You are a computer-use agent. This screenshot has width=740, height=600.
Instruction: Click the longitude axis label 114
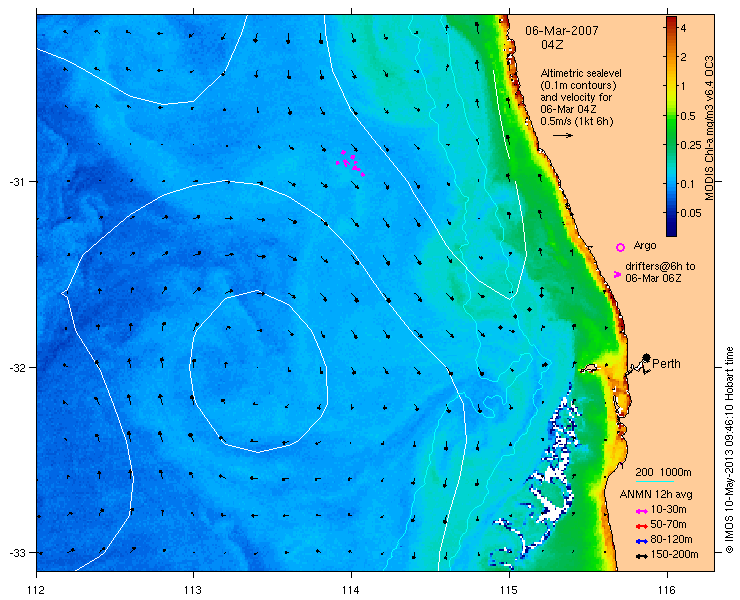pyautogui.click(x=351, y=590)
